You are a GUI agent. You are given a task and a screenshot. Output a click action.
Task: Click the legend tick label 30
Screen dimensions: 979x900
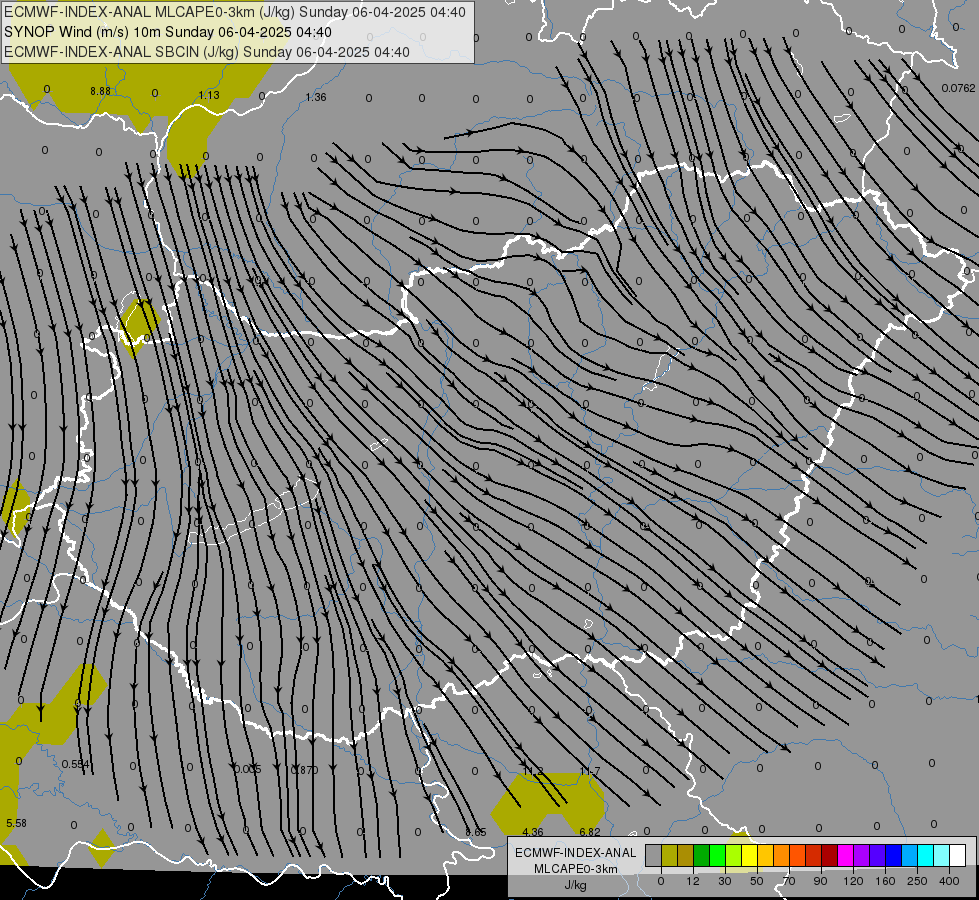pyautogui.click(x=725, y=881)
